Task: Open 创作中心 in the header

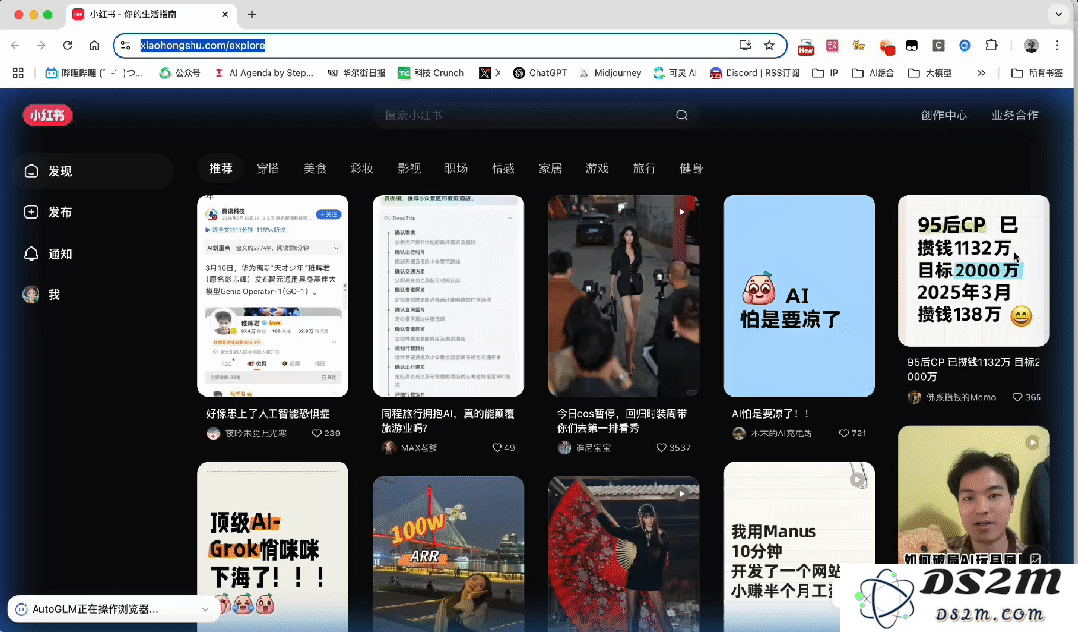Action: point(944,115)
